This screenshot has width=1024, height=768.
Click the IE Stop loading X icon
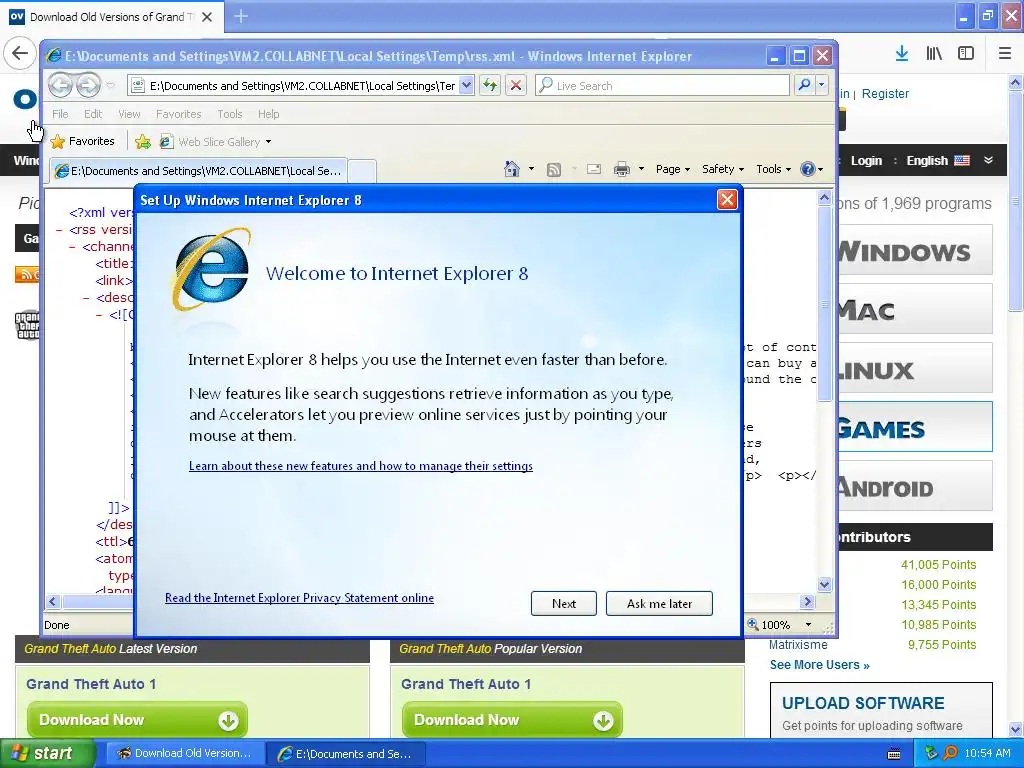[516, 85]
